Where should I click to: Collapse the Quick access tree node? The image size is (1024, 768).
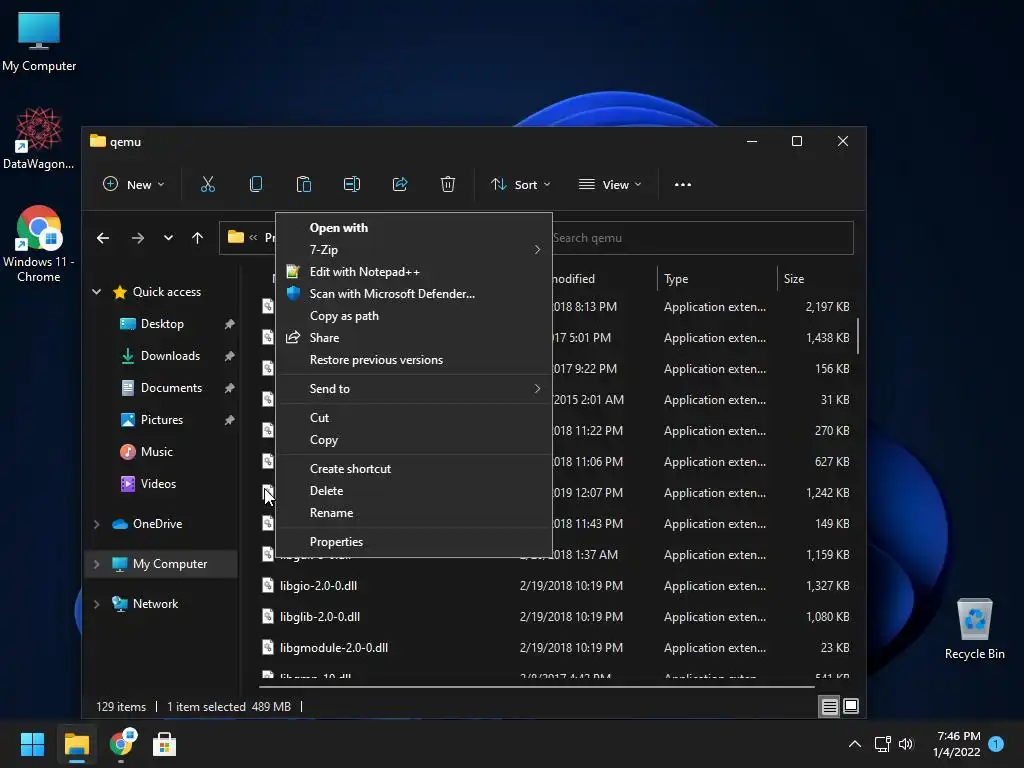(97, 292)
